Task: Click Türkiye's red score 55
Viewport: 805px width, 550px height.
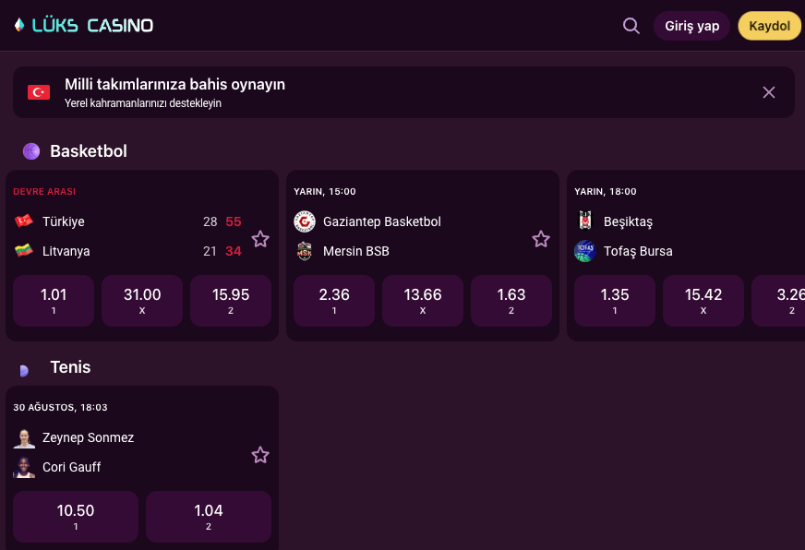Action: click(x=233, y=222)
